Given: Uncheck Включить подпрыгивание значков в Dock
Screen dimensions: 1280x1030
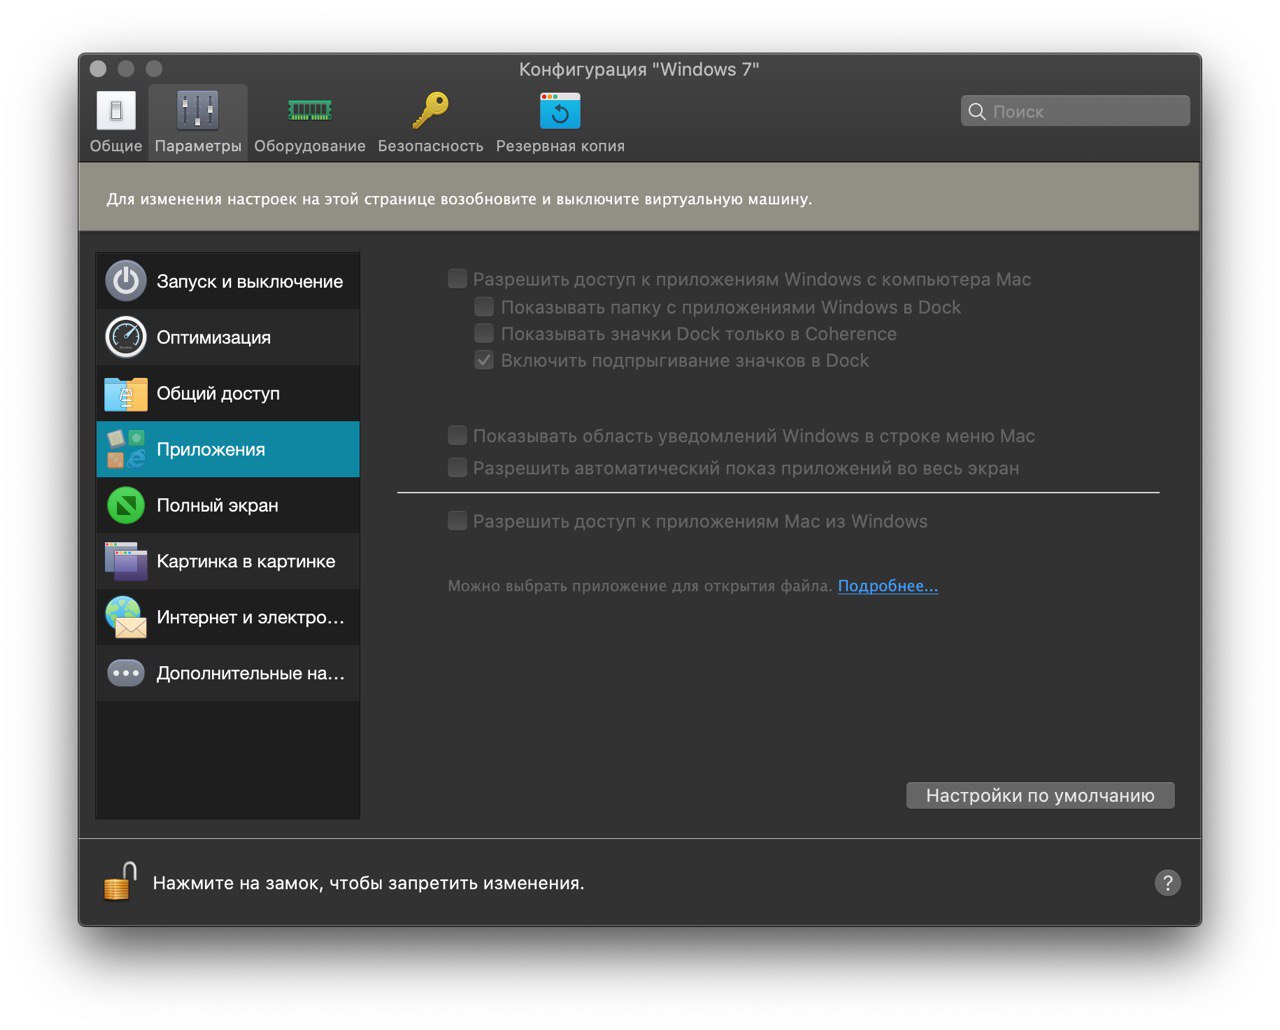Looking at the screenshot, I should pos(484,360).
